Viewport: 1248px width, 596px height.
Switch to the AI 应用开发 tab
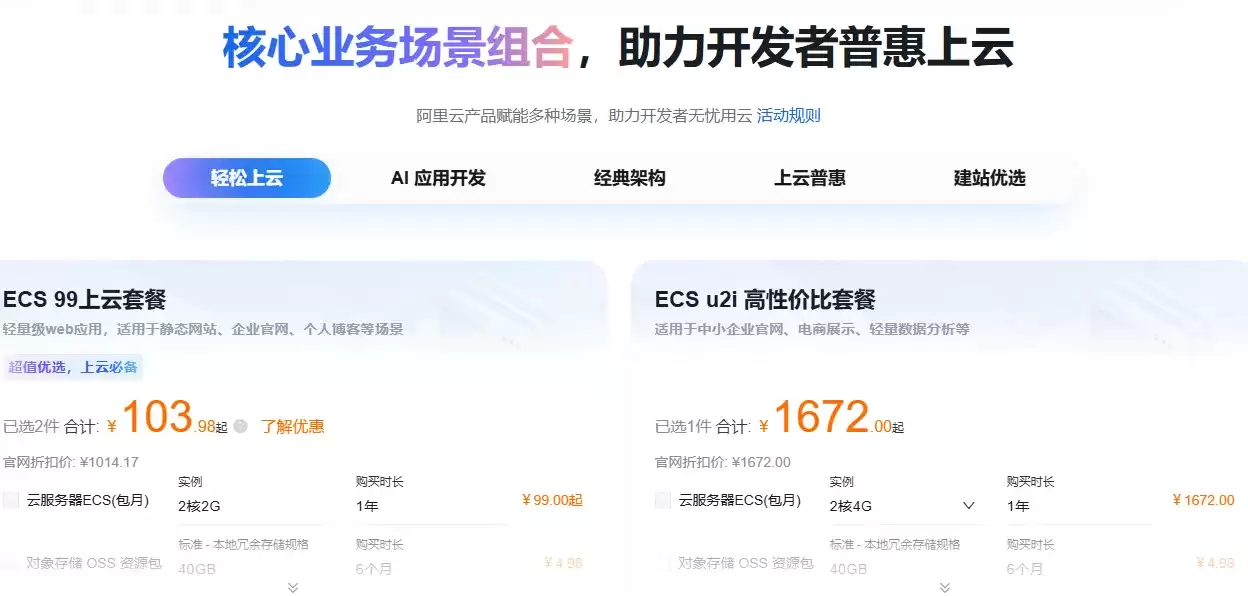click(x=438, y=178)
